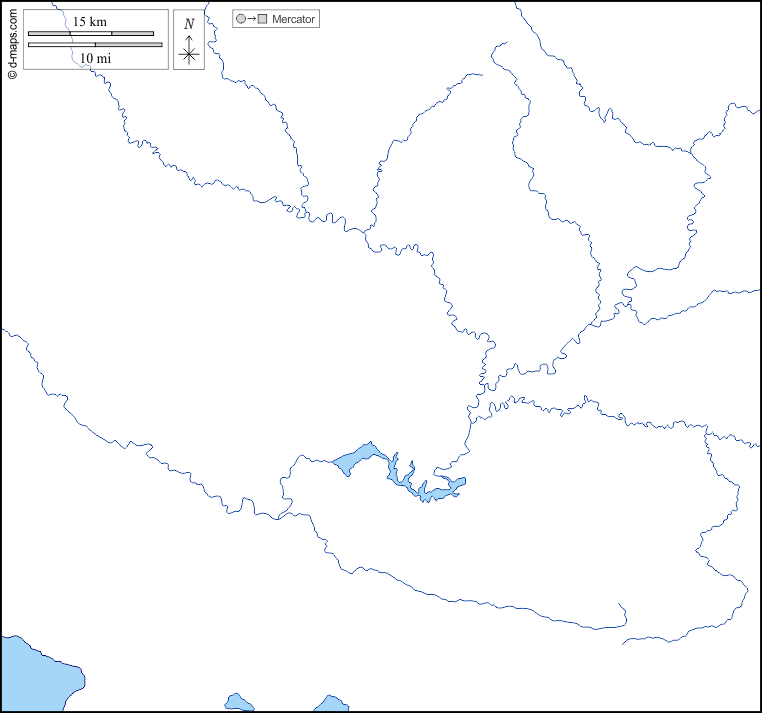Click the gray right half of mile bar

click(x=128, y=45)
